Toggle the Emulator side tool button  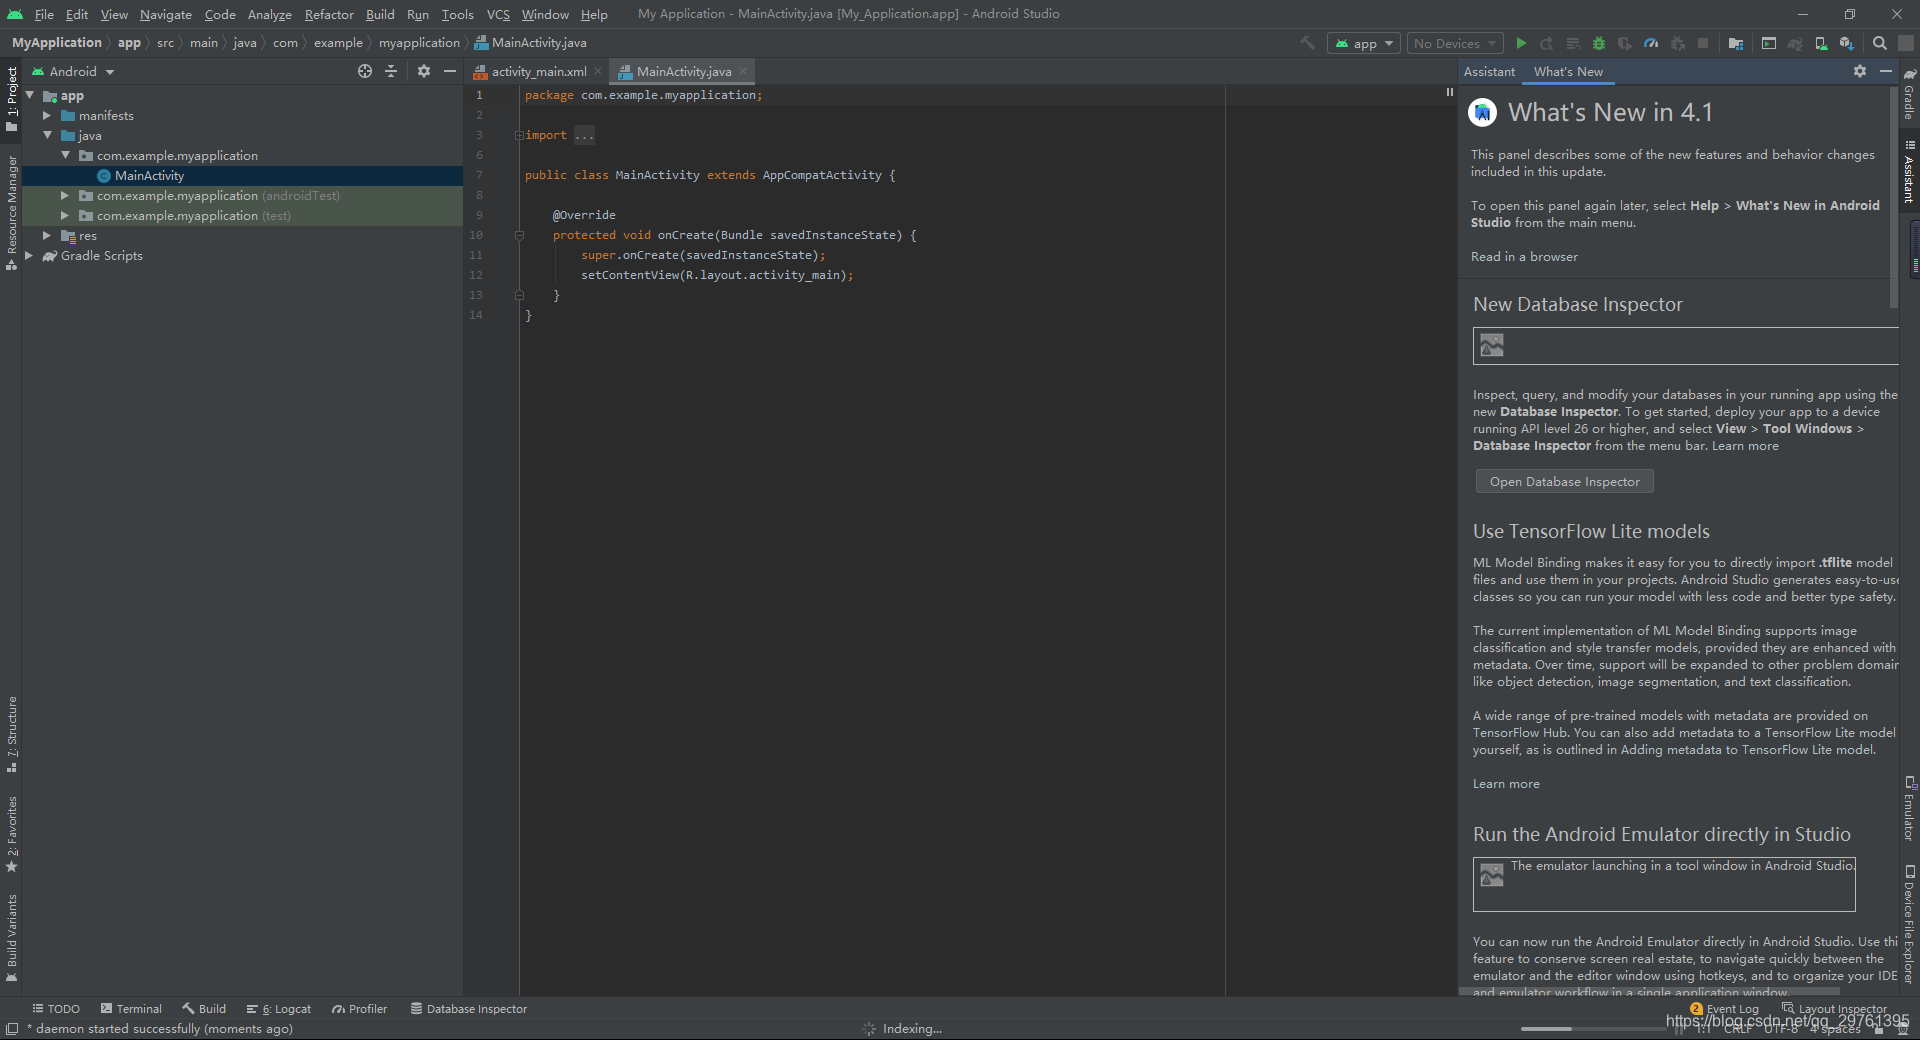(x=1909, y=808)
